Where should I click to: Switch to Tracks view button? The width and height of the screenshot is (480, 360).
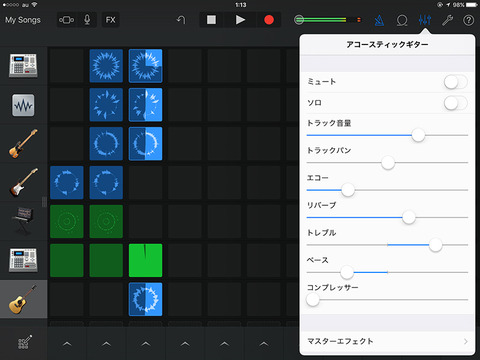(66, 20)
